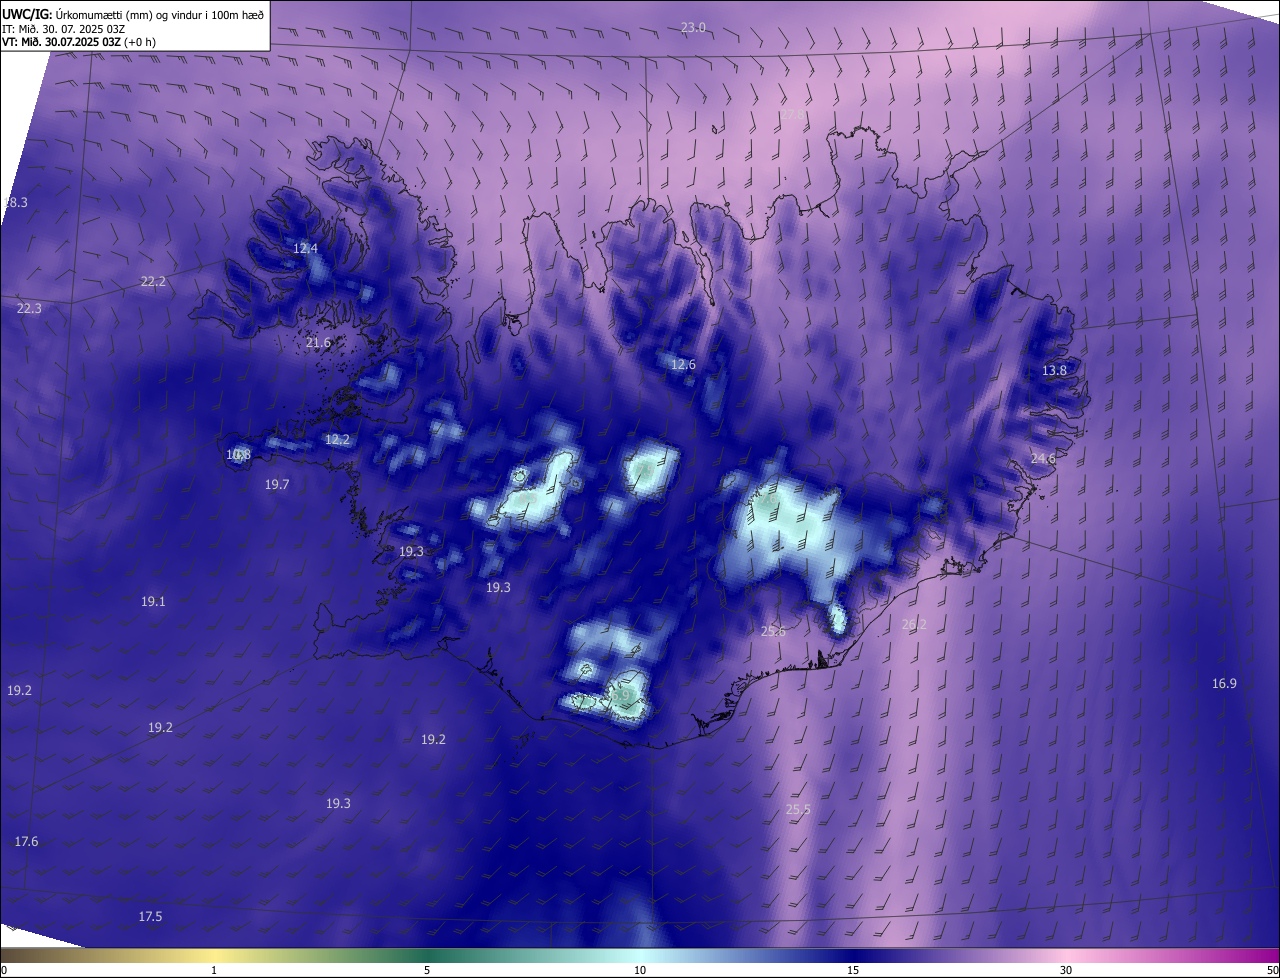
Task: Select the 25.6 value label
Action: click(773, 631)
